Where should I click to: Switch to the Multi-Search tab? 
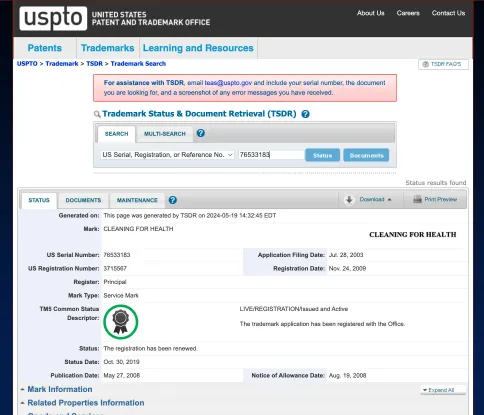(165, 134)
